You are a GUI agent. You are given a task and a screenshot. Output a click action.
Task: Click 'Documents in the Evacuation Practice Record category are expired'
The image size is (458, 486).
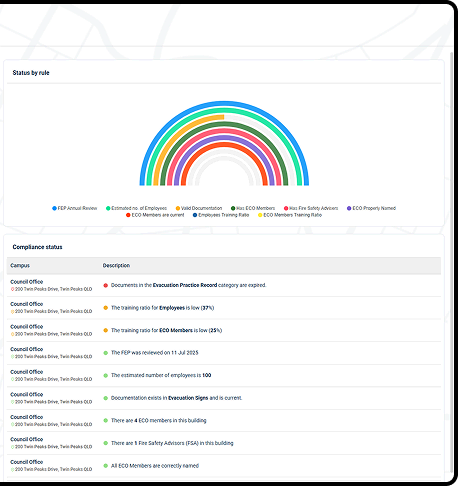coord(188,285)
